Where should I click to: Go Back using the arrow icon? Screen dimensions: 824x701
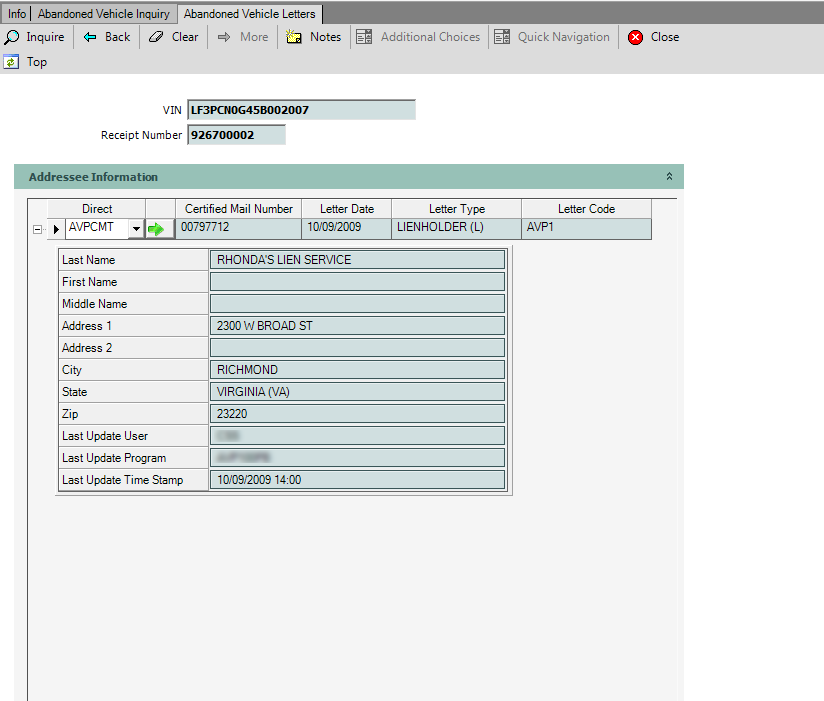(x=90, y=37)
